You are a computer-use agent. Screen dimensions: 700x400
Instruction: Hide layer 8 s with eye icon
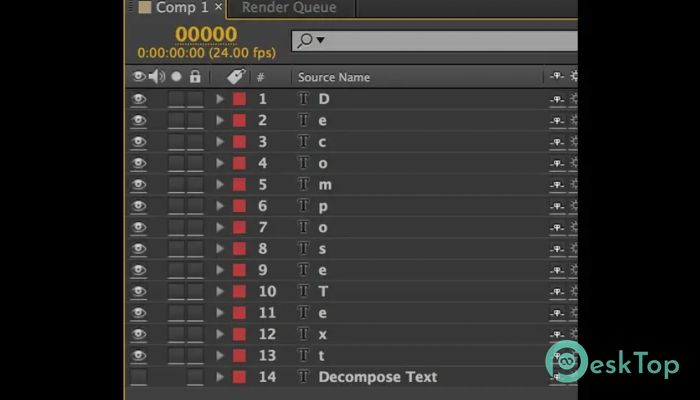pos(138,249)
